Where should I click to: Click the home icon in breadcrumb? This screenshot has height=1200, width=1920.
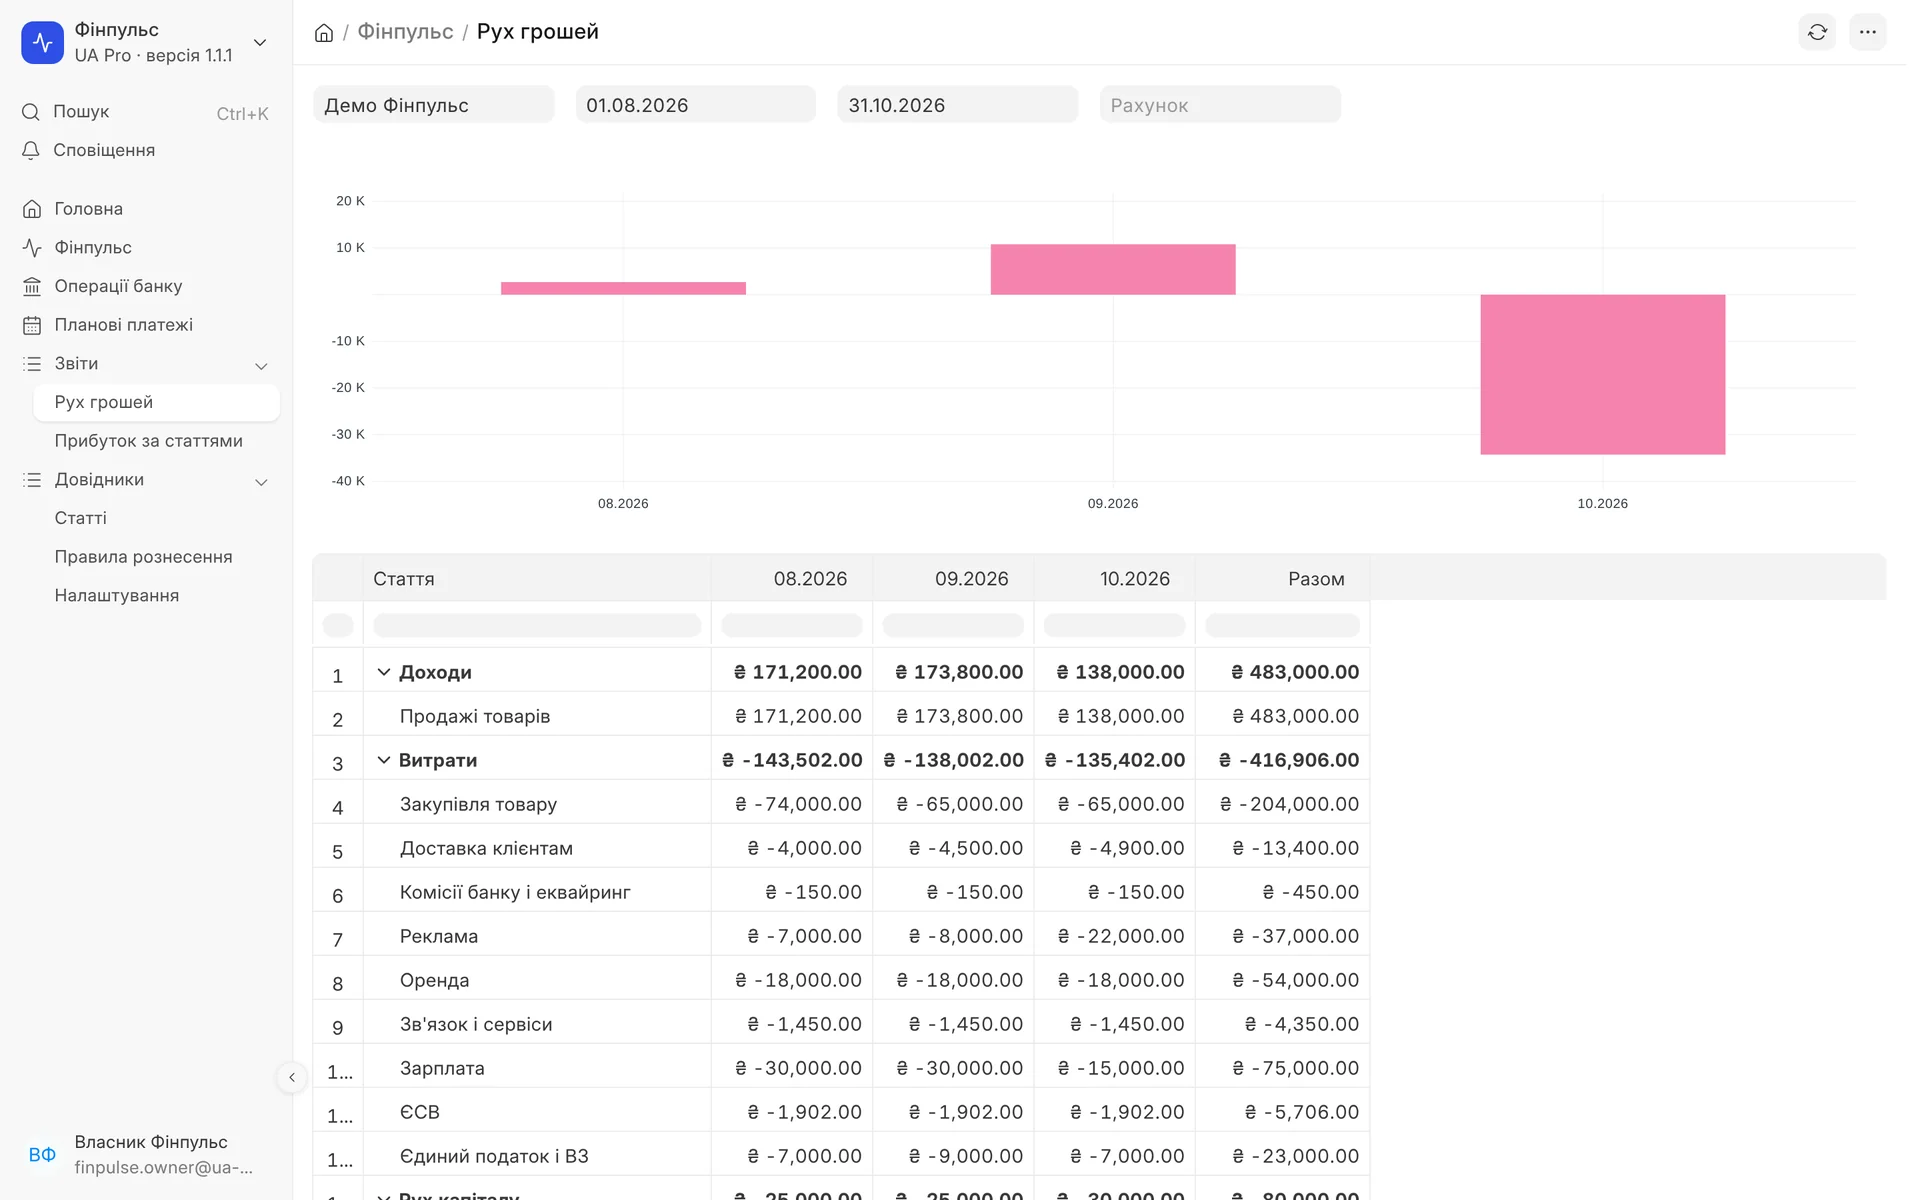pos(324,33)
